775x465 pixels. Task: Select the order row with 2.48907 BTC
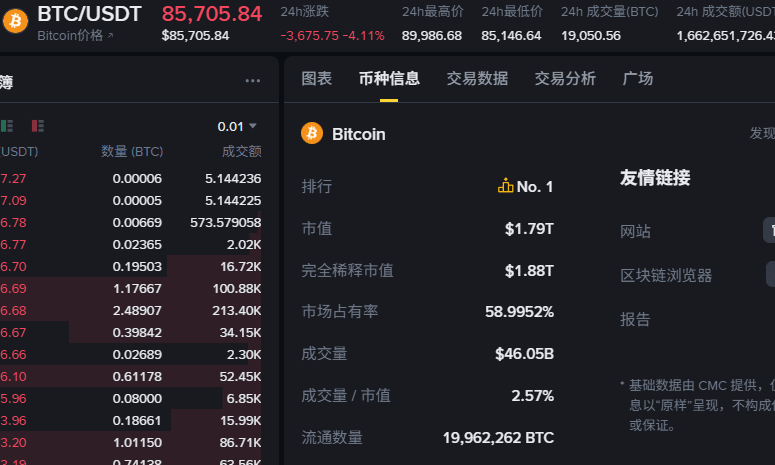pos(130,310)
